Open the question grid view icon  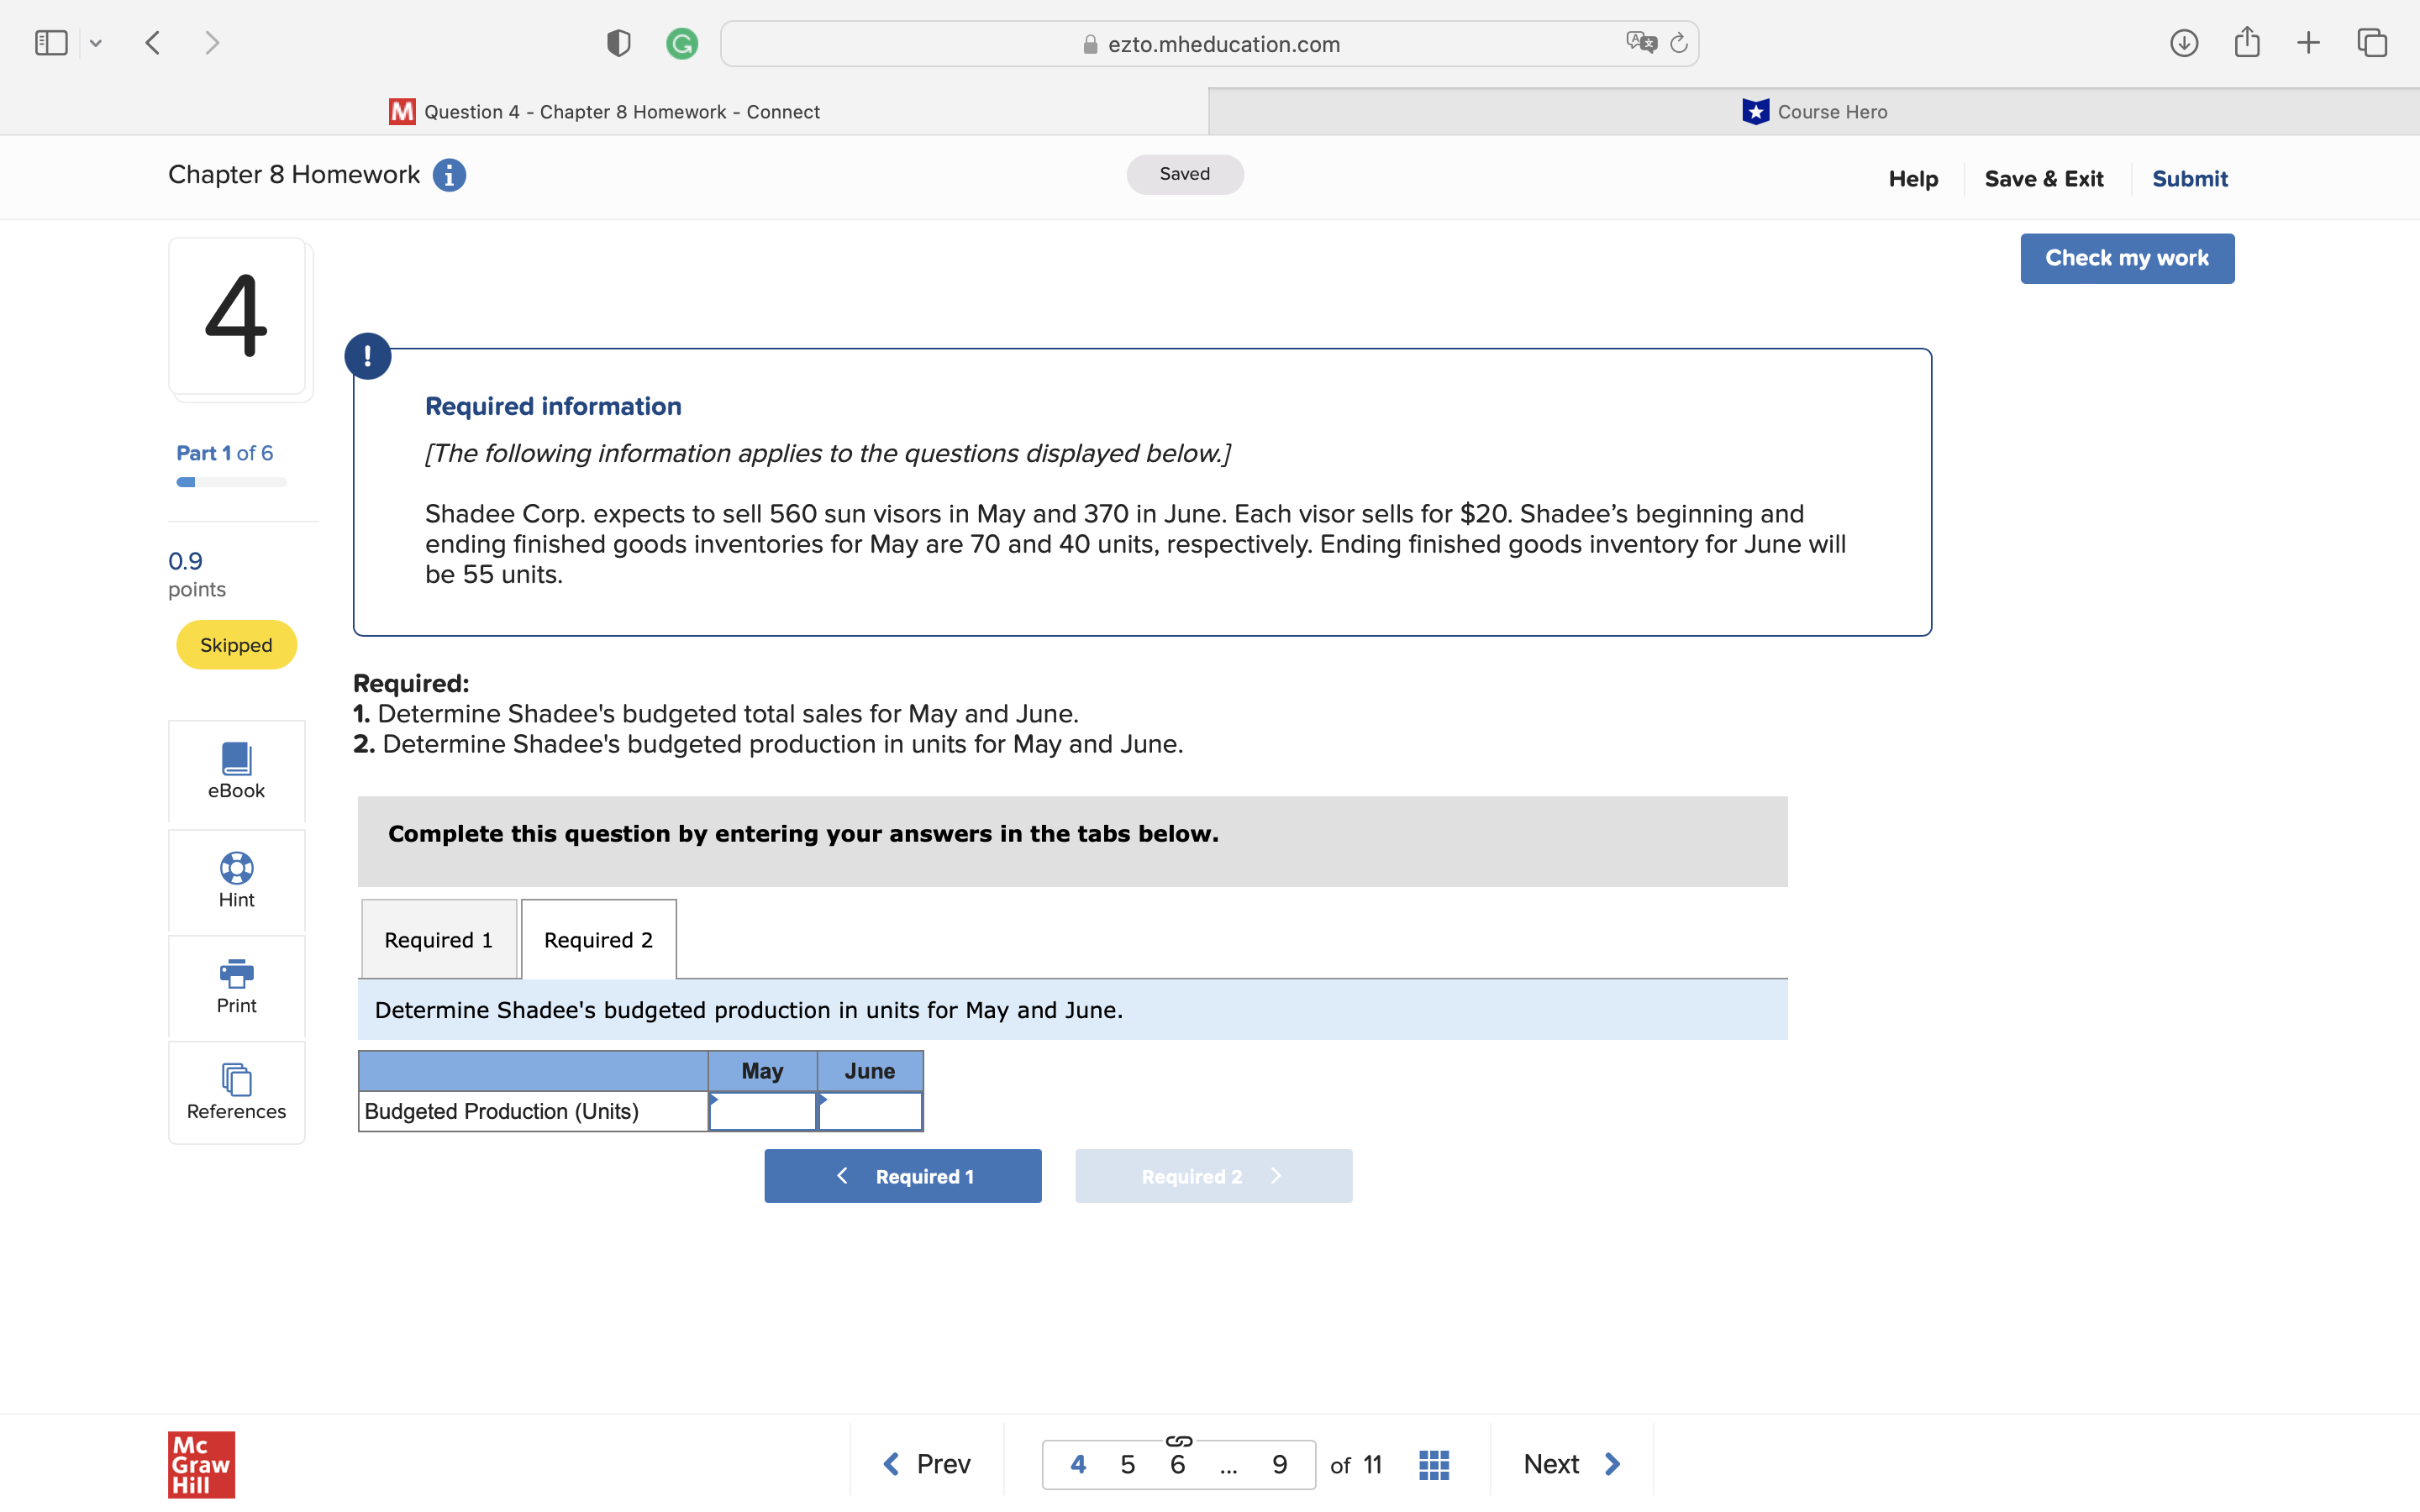1433,1465
